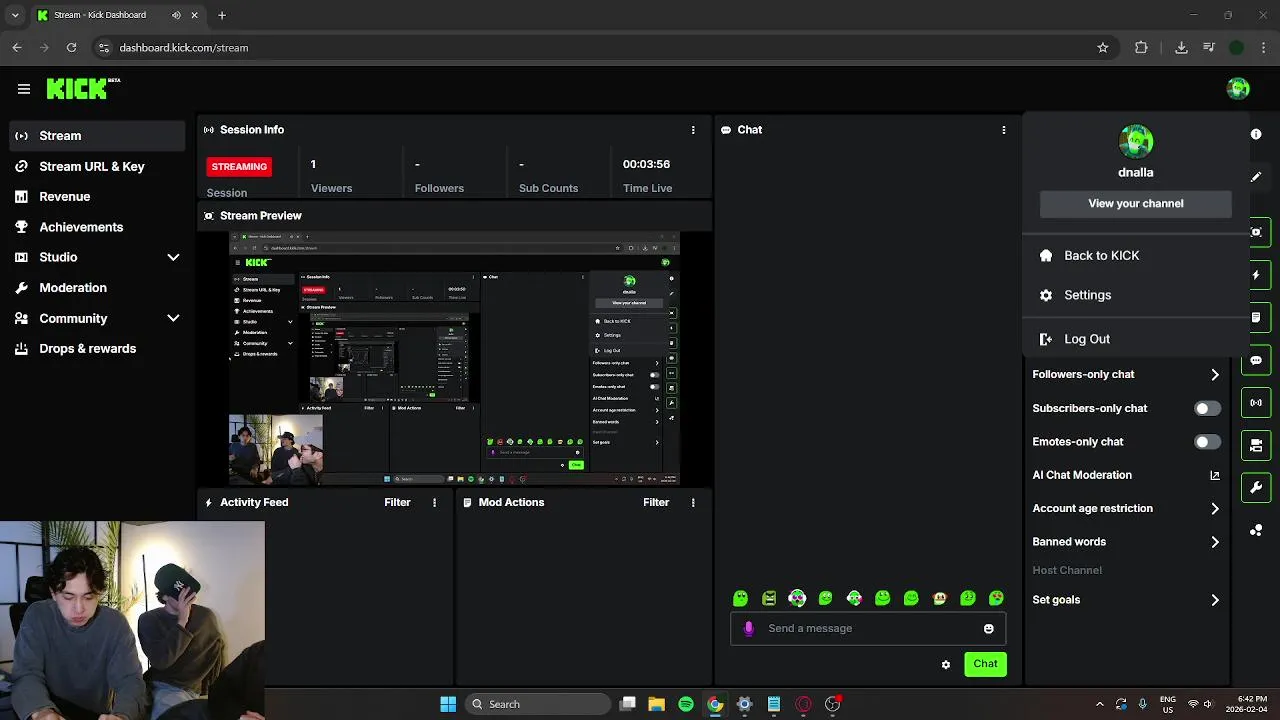Open Activity Feed Filter dropdown
The image size is (1280, 720).
point(397,503)
